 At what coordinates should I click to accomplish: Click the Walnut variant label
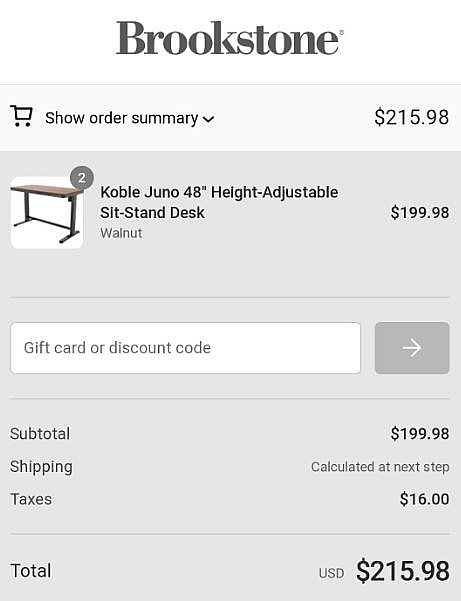pyautogui.click(x=121, y=233)
